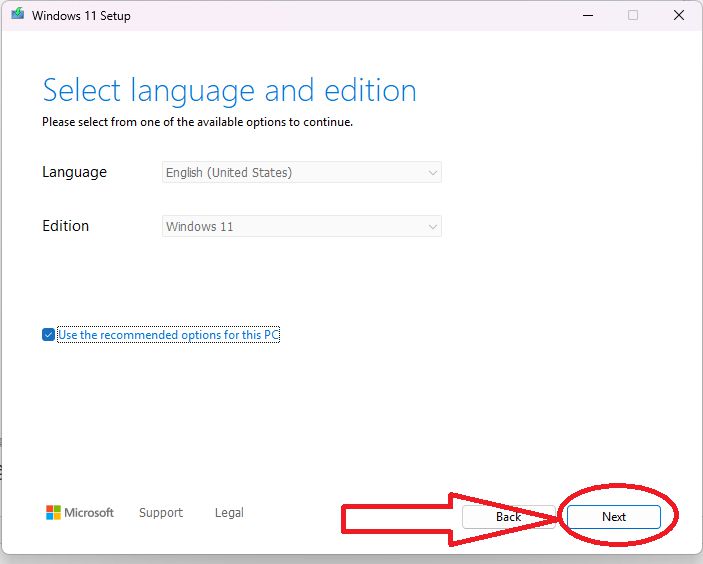Click the 'Use the recommended options for this PC' label
Screen dimensions: 703x564
[x=168, y=335]
